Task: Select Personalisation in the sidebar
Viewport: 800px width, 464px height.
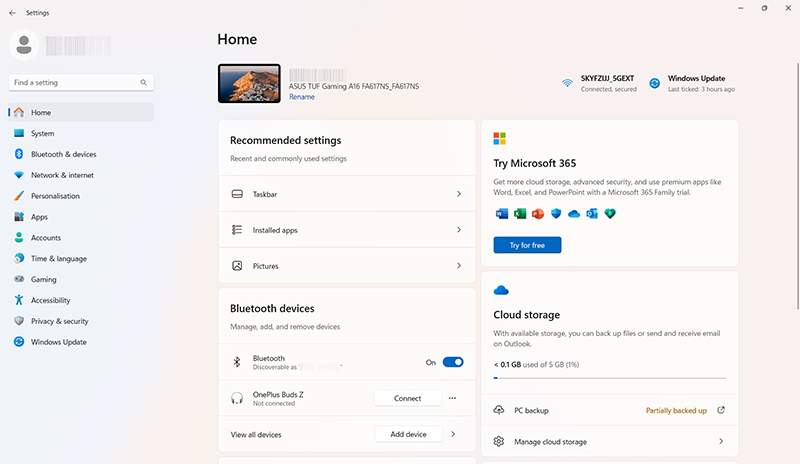Action: (81, 196)
